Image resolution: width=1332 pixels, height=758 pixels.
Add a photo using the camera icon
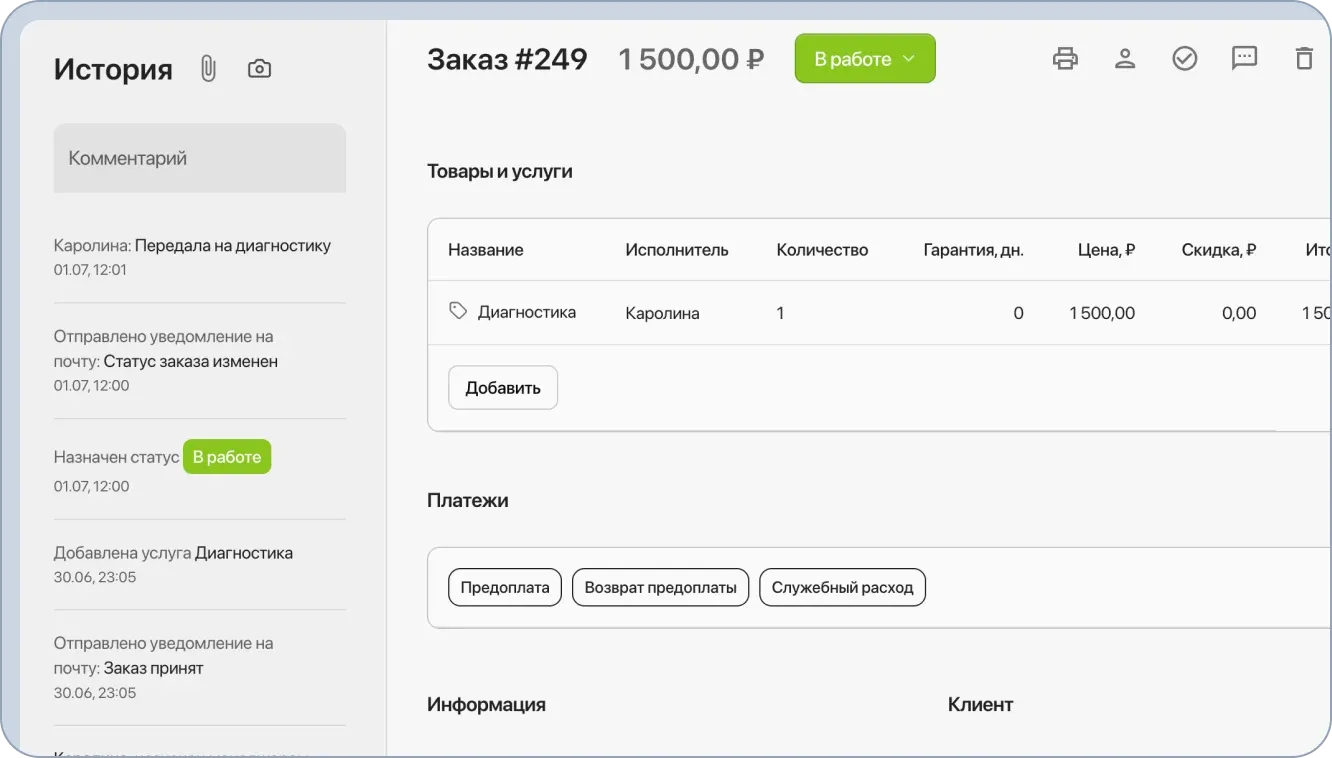coord(259,67)
